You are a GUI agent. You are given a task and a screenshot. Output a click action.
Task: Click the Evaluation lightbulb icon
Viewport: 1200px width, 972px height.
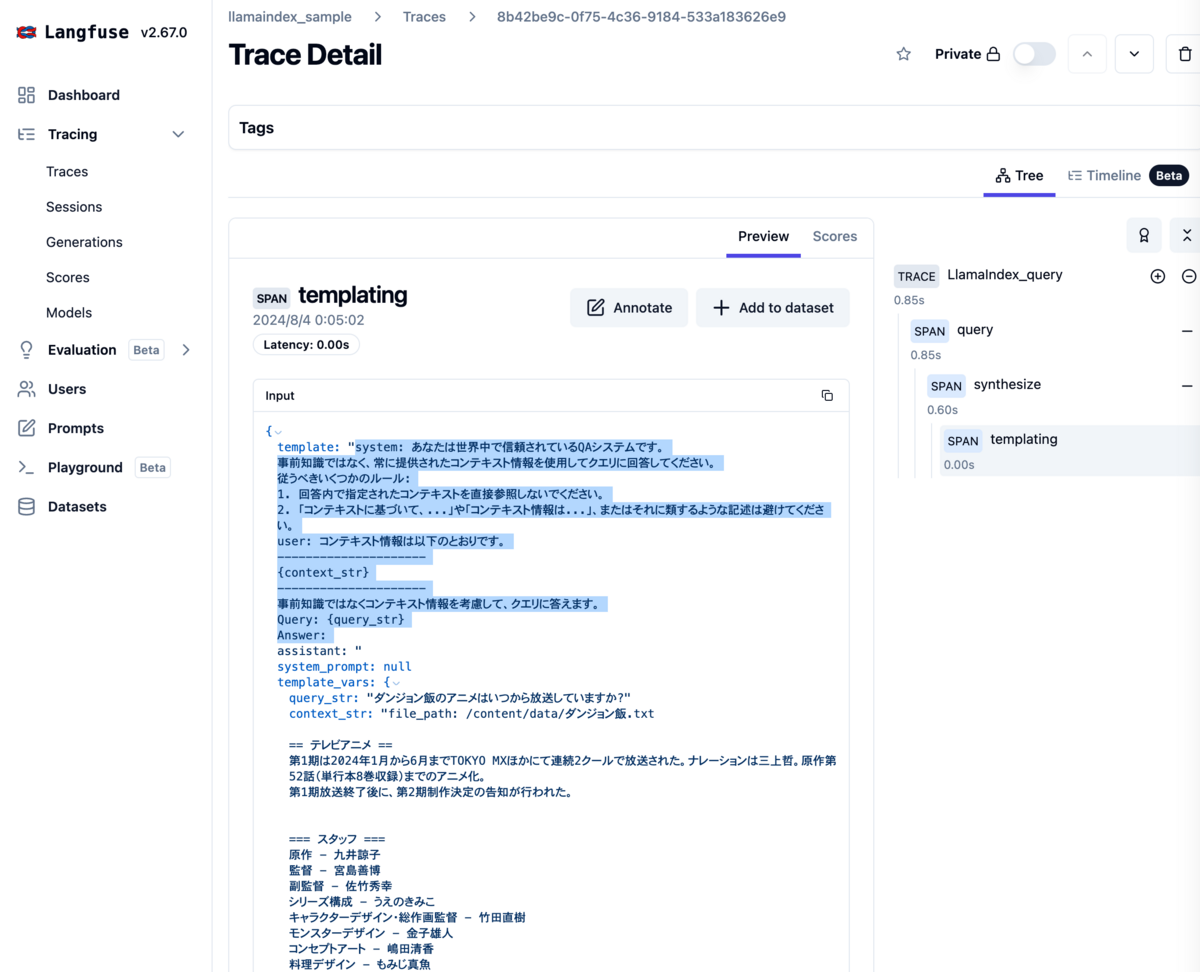coord(26,350)
